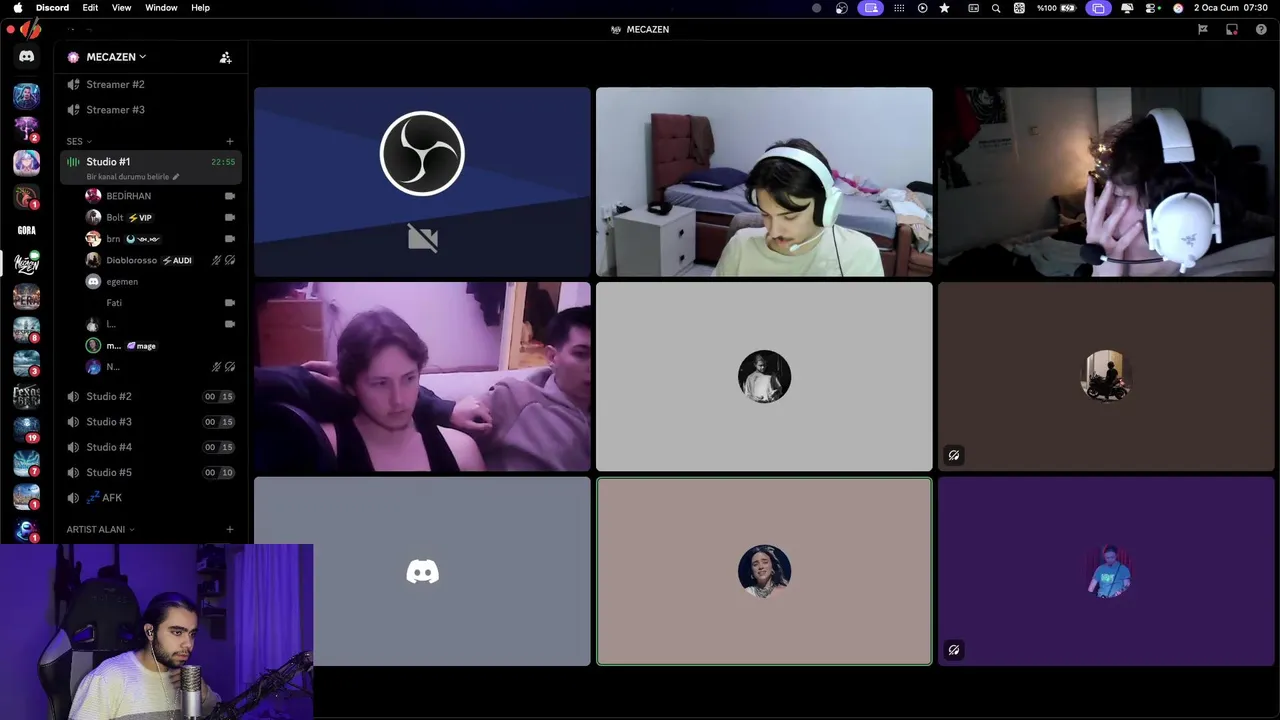Click pencil icon to edit channel status

click(x=176, y=177)
